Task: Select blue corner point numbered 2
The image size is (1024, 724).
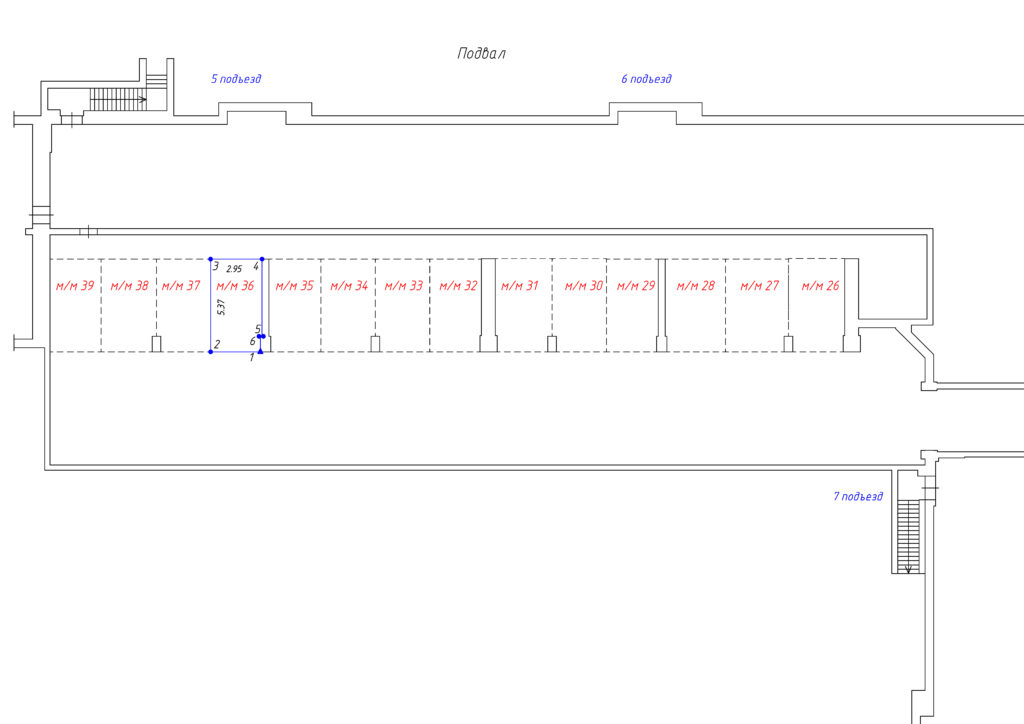Action: point(211,351)
